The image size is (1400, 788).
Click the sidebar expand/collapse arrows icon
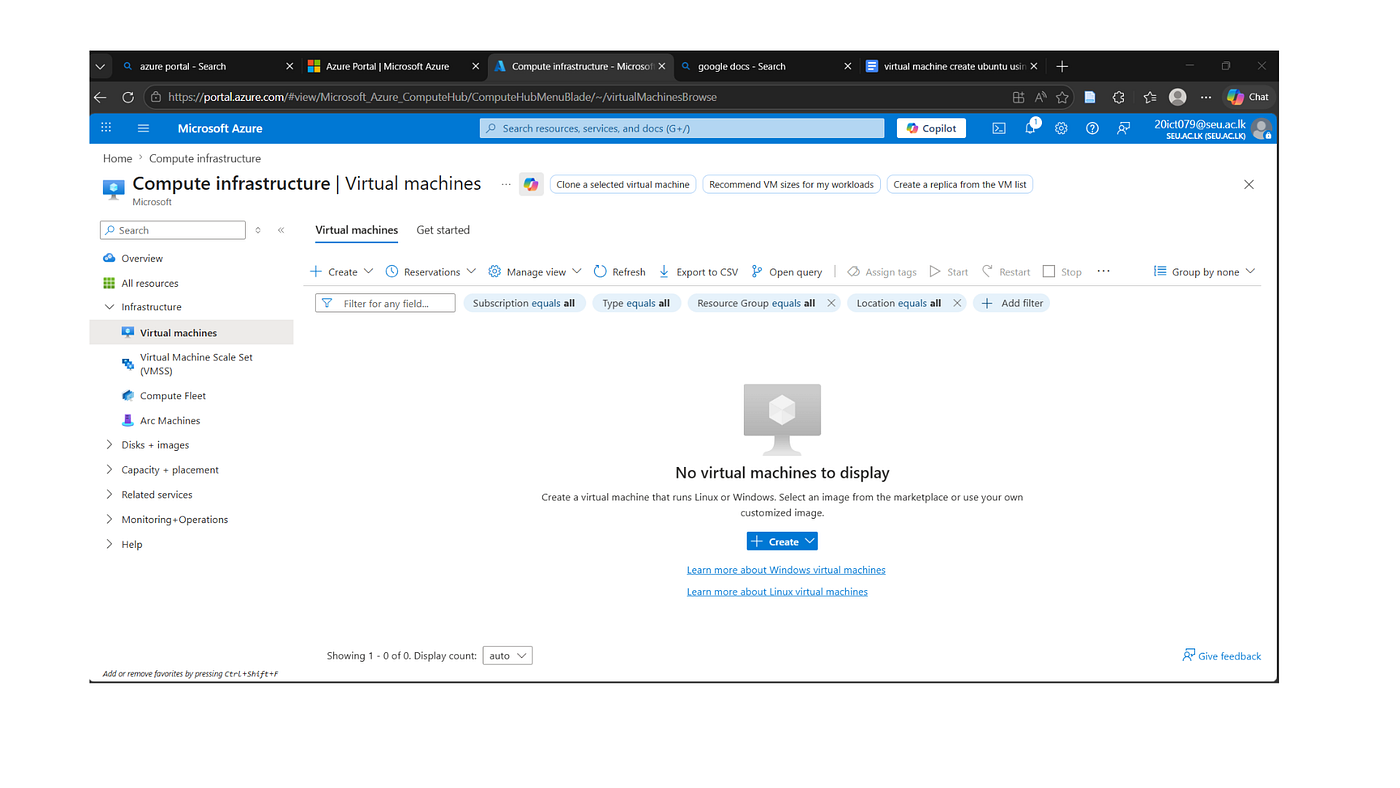258,230
